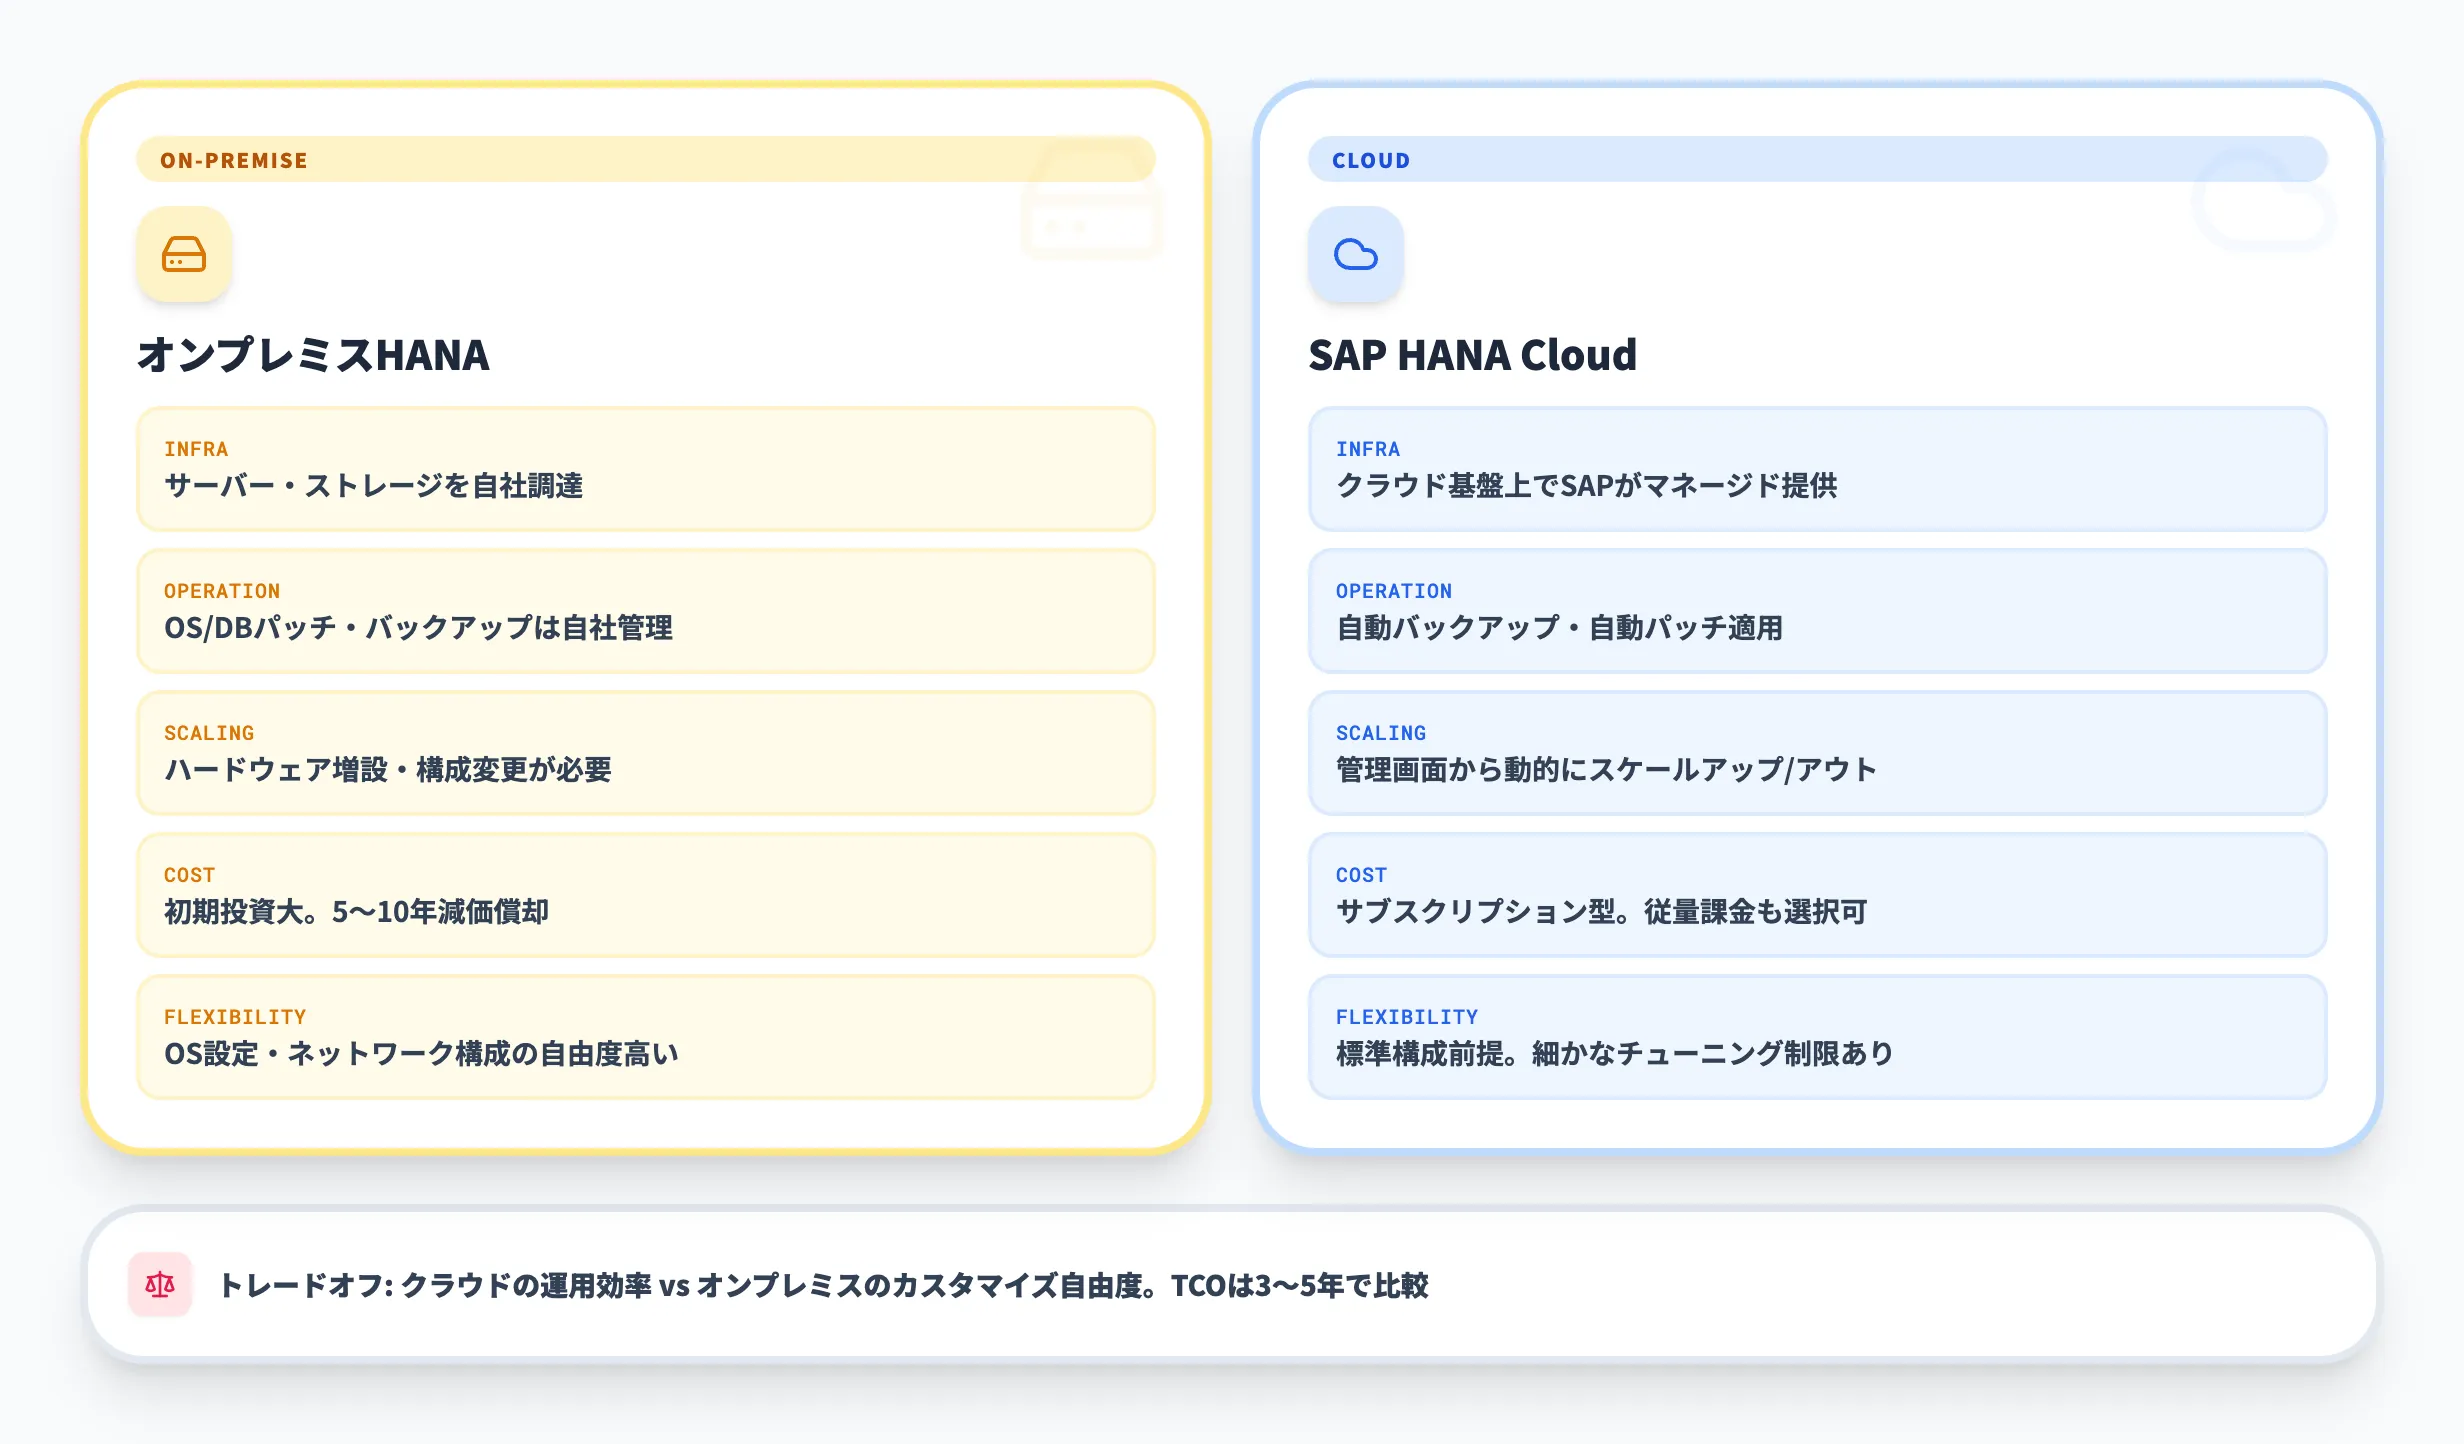This screenshot has width=2464, height=1444.
Task: Toggle the CLOUD badge
Action: [x=1371, y=159]
